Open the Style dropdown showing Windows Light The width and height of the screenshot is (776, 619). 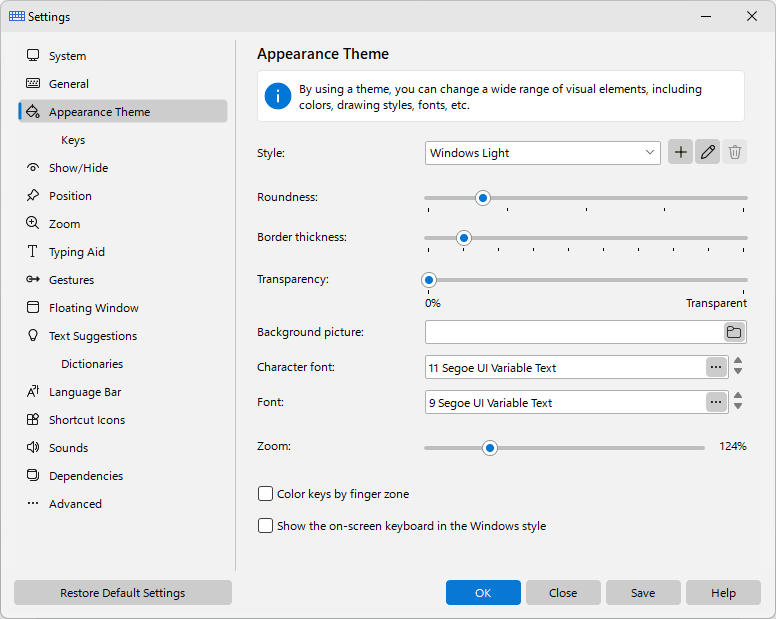click(x=542, y=153)
